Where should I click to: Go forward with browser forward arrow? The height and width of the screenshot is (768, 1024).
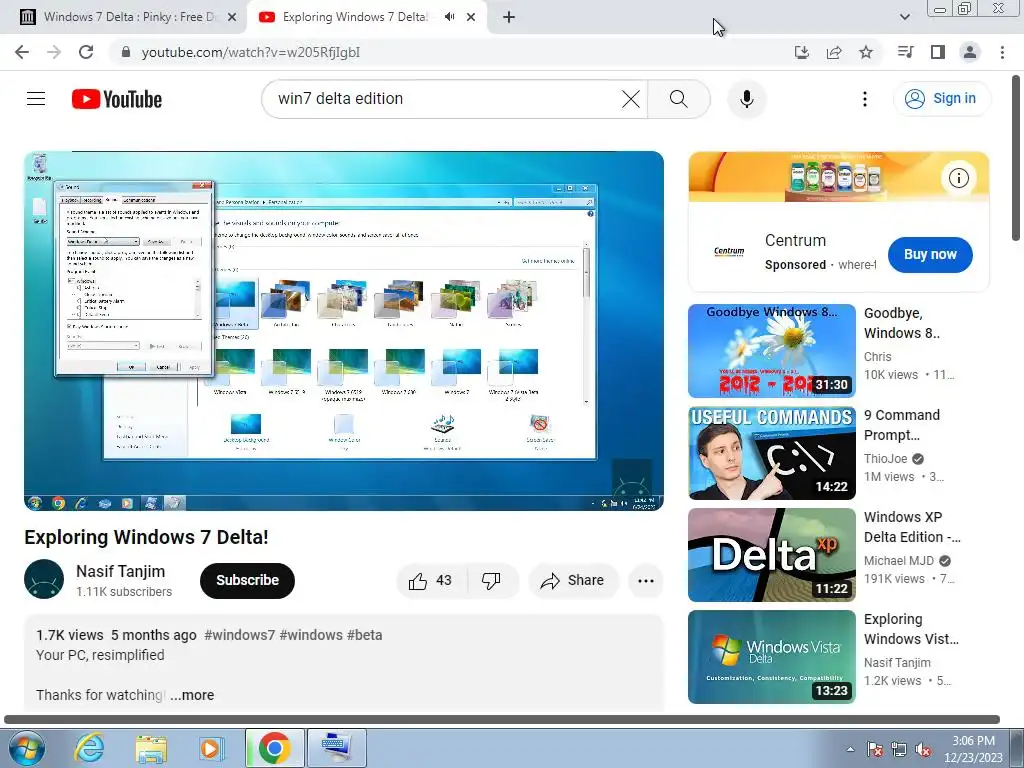tap(54, 52)
